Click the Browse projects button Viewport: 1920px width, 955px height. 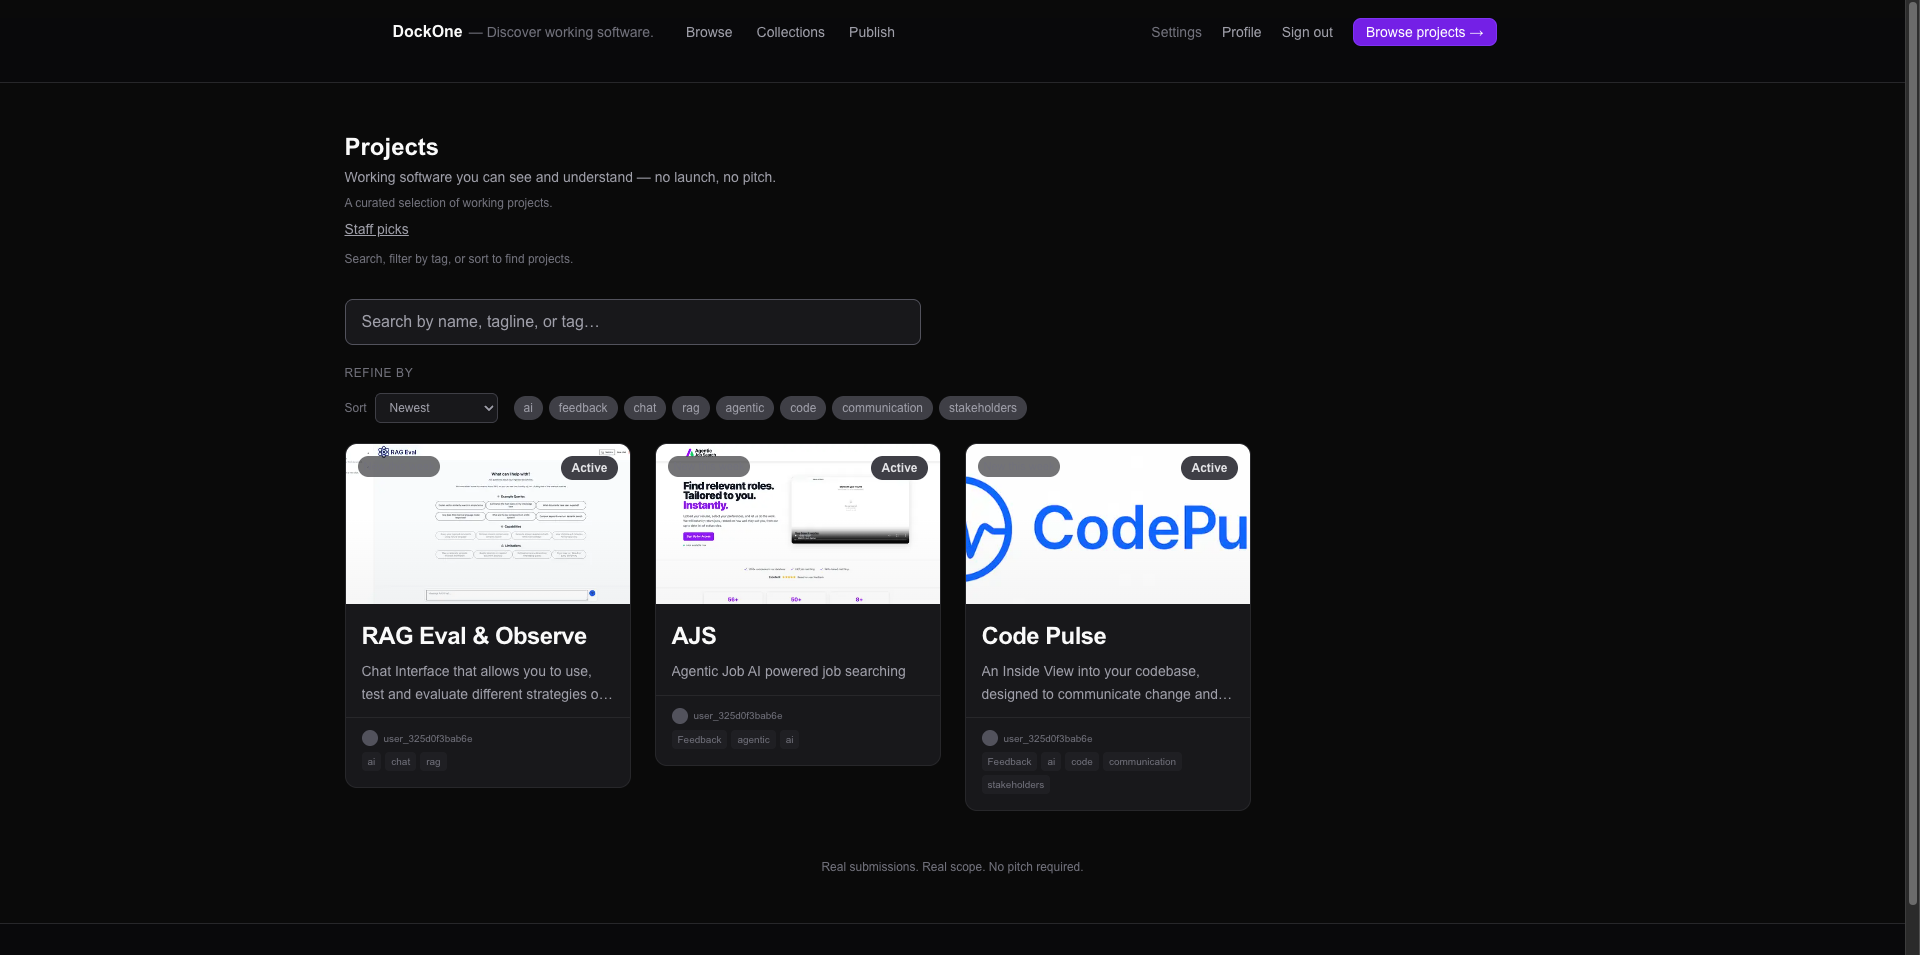[1423, 32]
